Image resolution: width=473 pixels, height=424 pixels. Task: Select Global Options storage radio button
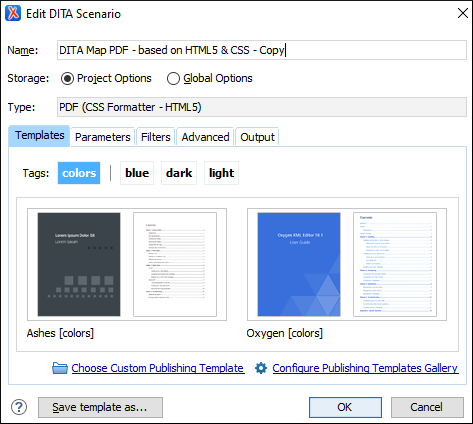[173, 78]
